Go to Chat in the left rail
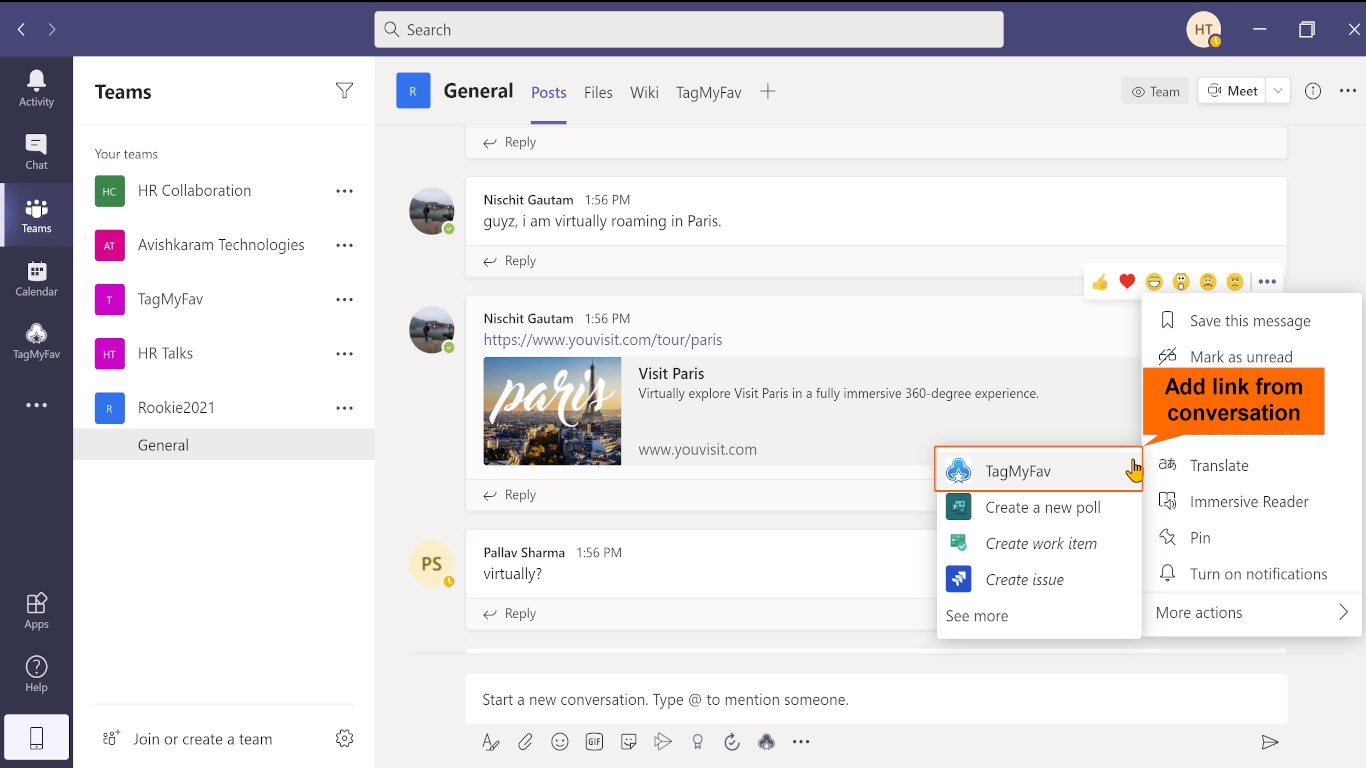The width and height of the screenshot is (1366, 768). tap(36, 152)
